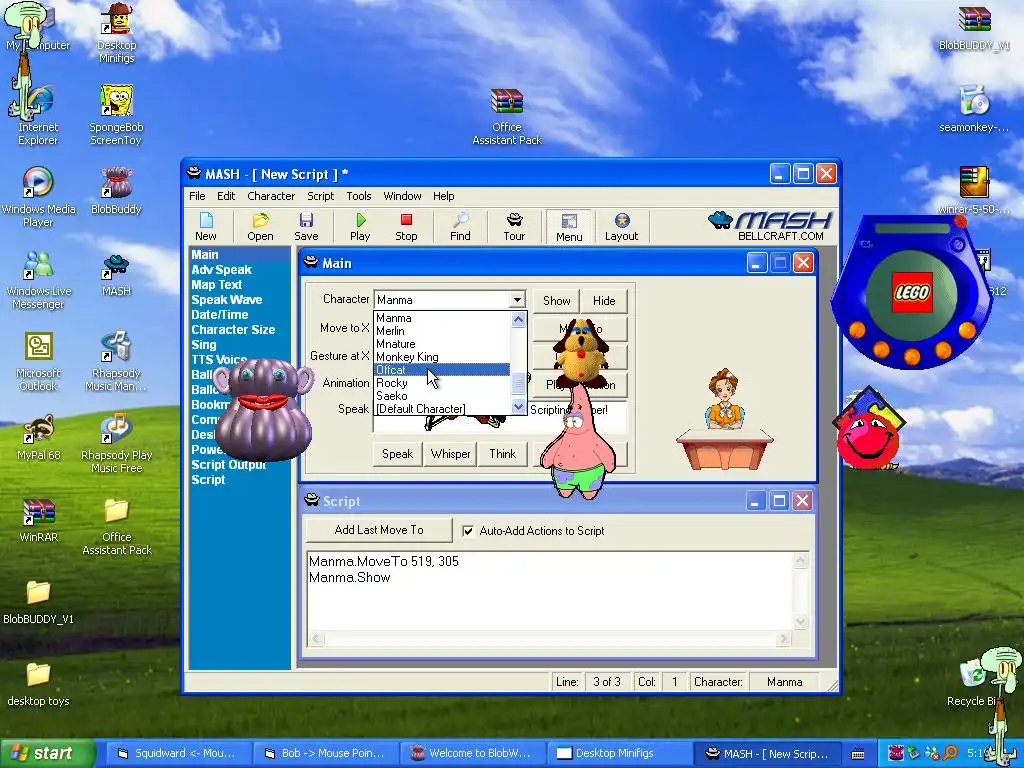Select the Rhapsody Play Music Free icon

(x=116, y=443)
